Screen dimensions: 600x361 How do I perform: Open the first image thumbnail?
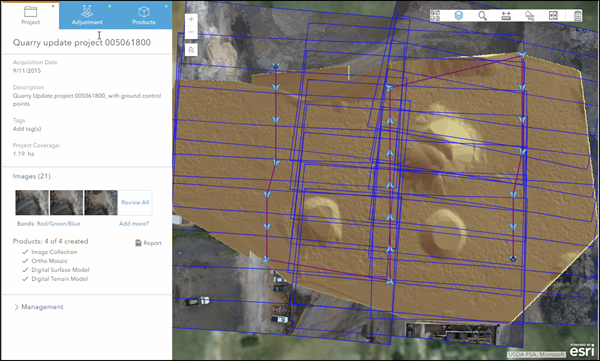[x=32, y=203]
